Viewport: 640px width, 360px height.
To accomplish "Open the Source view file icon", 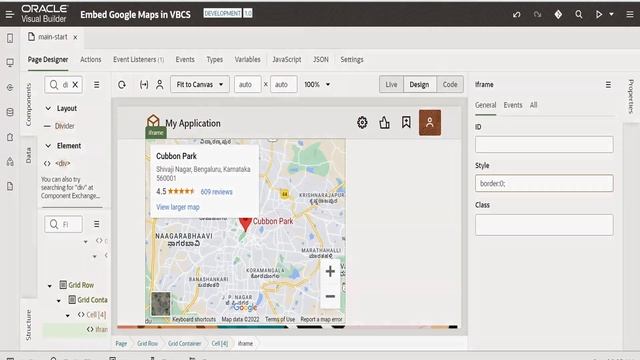I will 10,187.
